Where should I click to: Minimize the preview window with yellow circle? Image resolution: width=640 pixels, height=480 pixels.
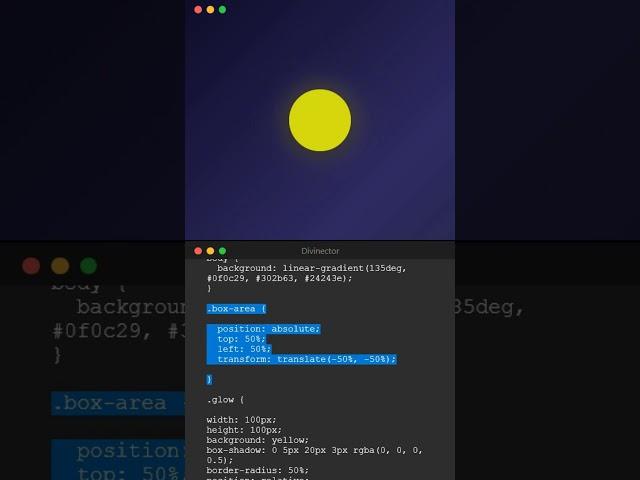[x=210, y=9]
